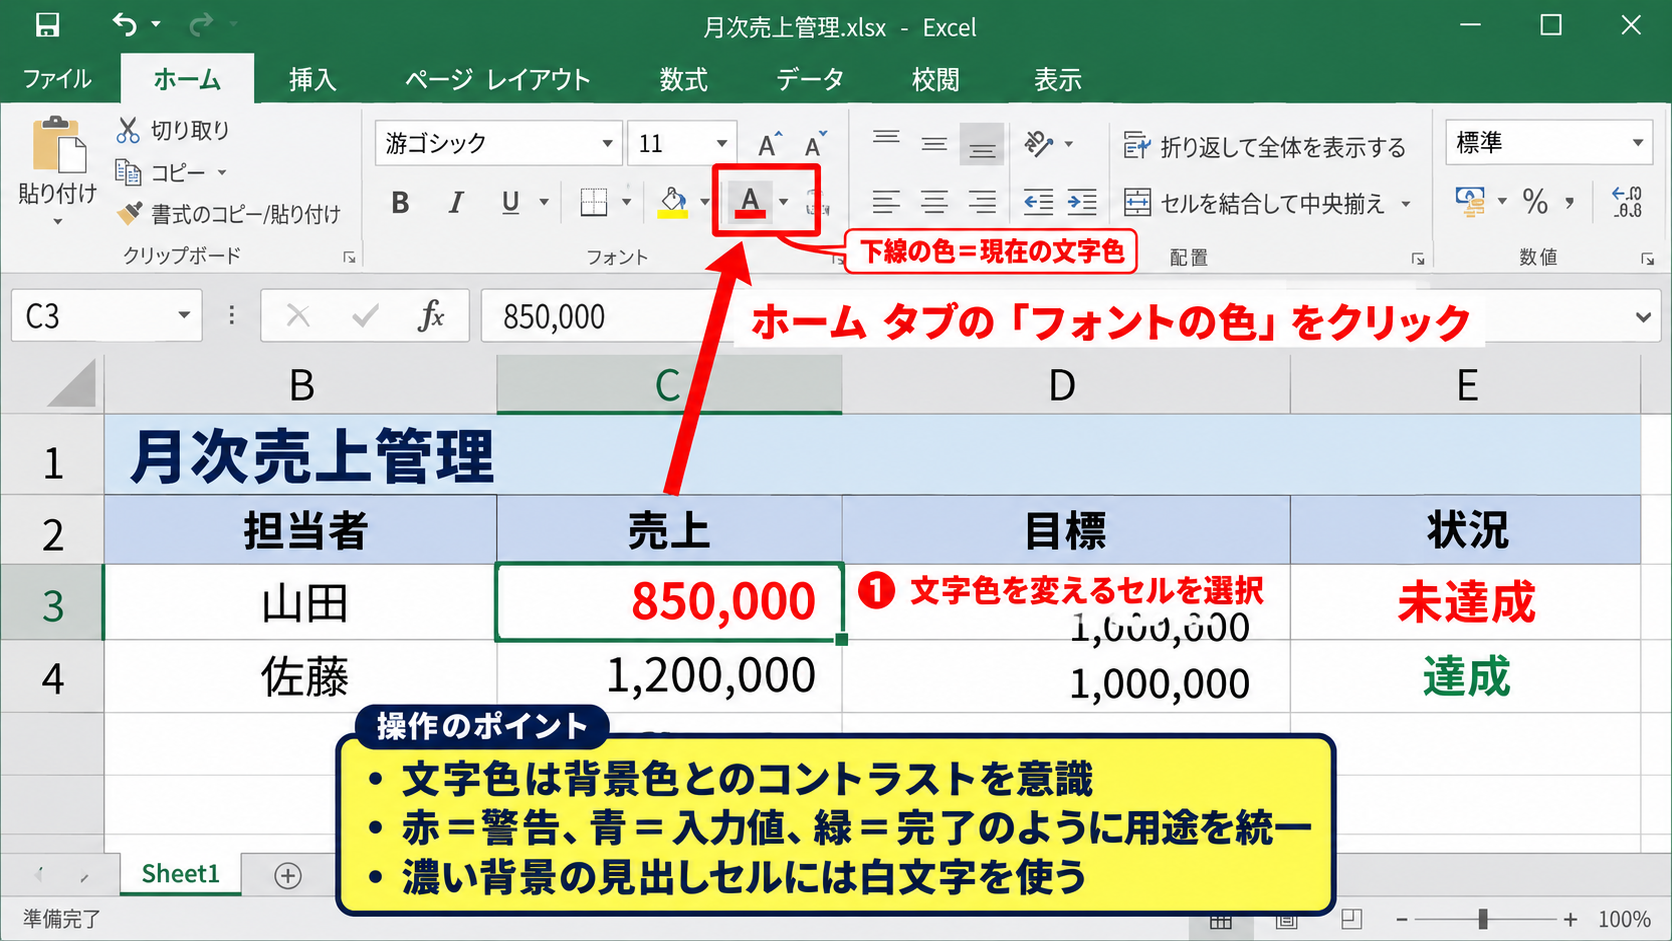Select column D header
The image size is (1672, 941).
point(1065,385)
